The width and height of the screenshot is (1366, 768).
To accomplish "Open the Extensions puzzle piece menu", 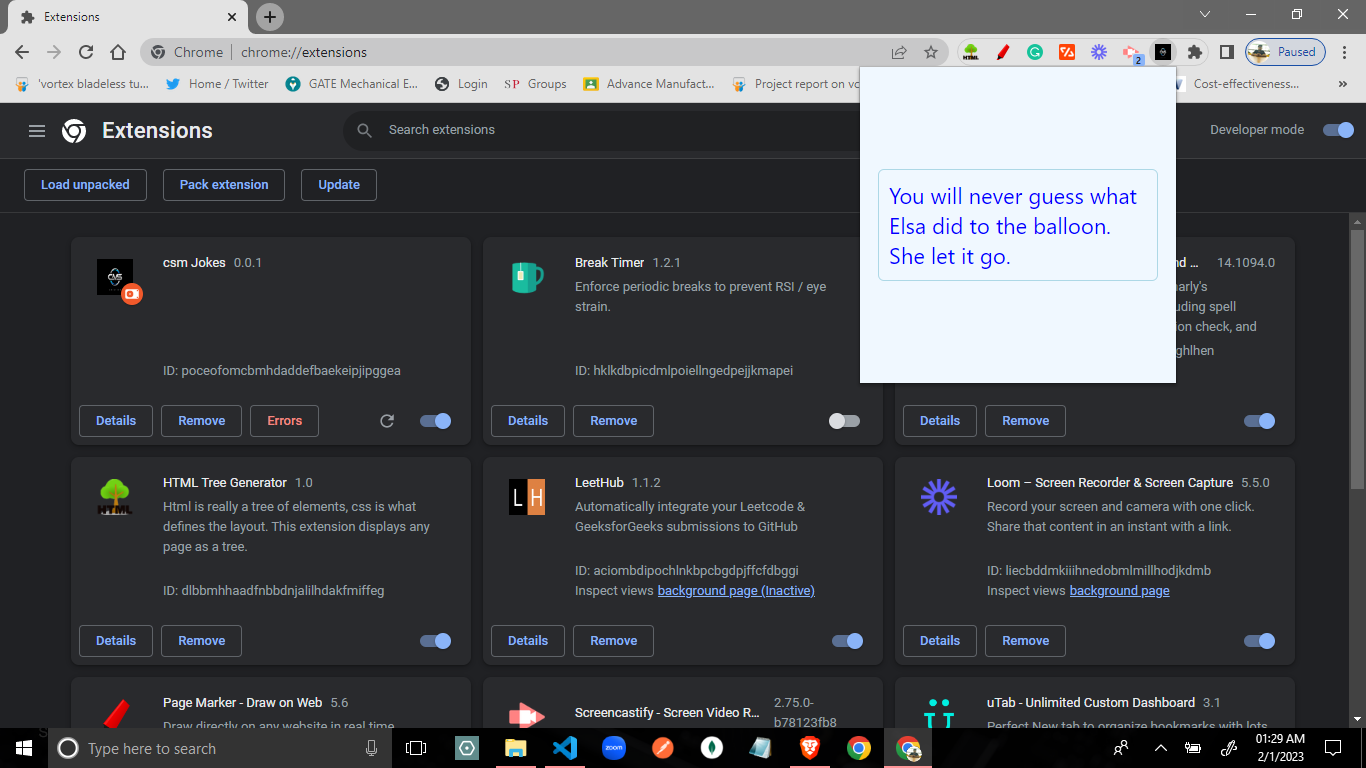I will point(1195,51).
